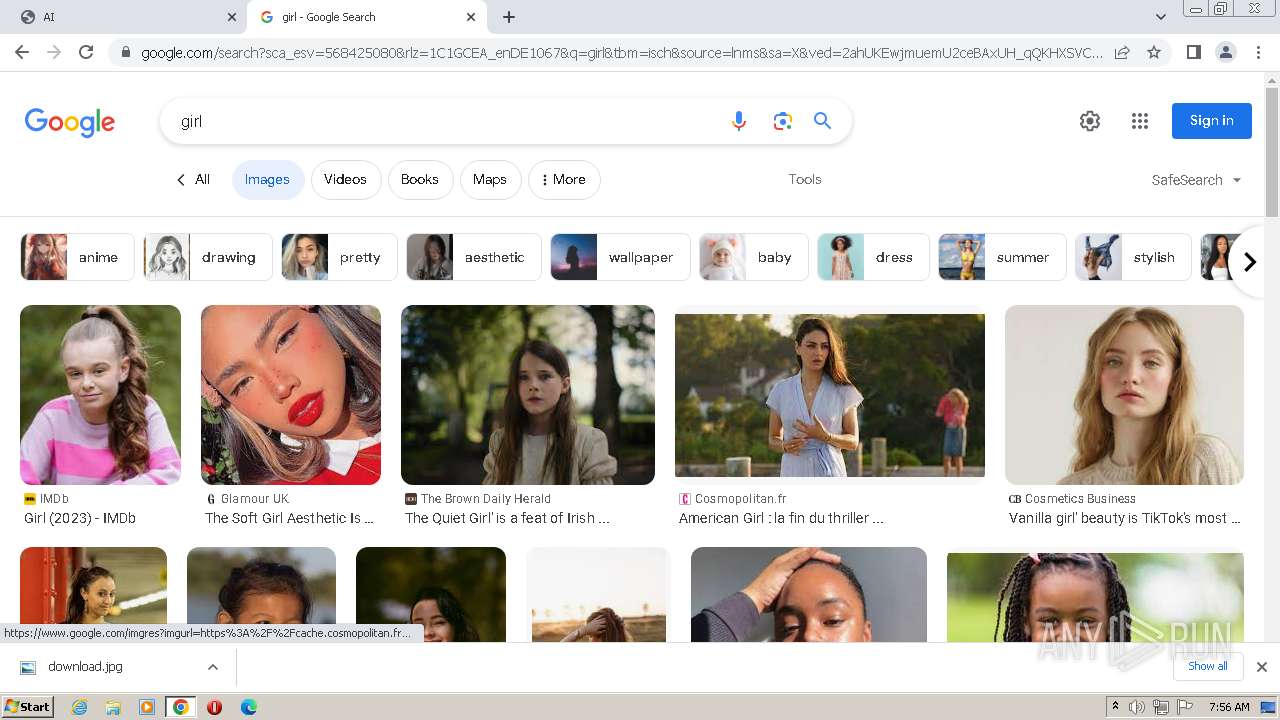Filter by the pretty chip
The height and width of the screenshot is (720, 1280).
(339, 257)
